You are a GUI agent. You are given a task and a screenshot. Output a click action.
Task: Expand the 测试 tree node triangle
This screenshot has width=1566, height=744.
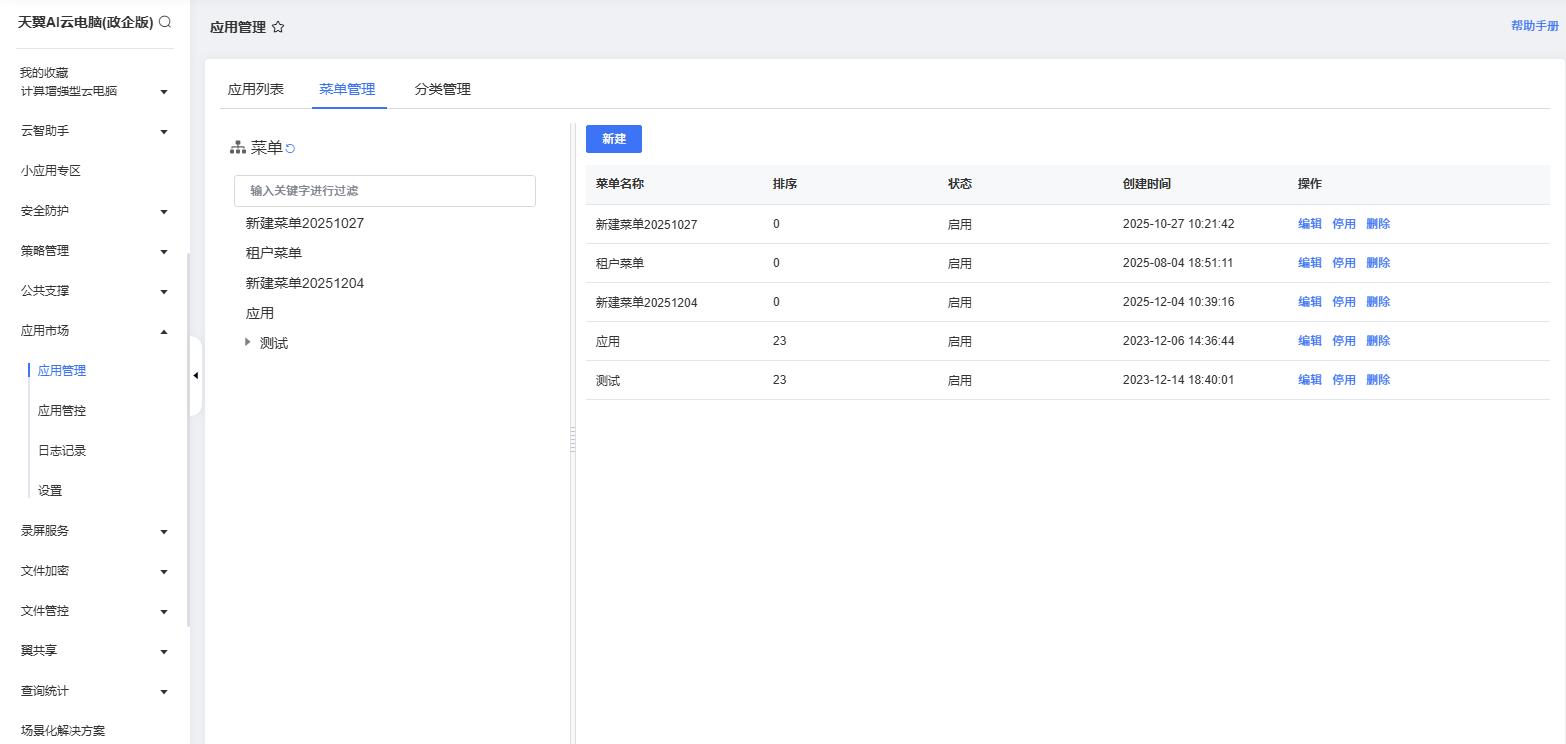[248, 342]
